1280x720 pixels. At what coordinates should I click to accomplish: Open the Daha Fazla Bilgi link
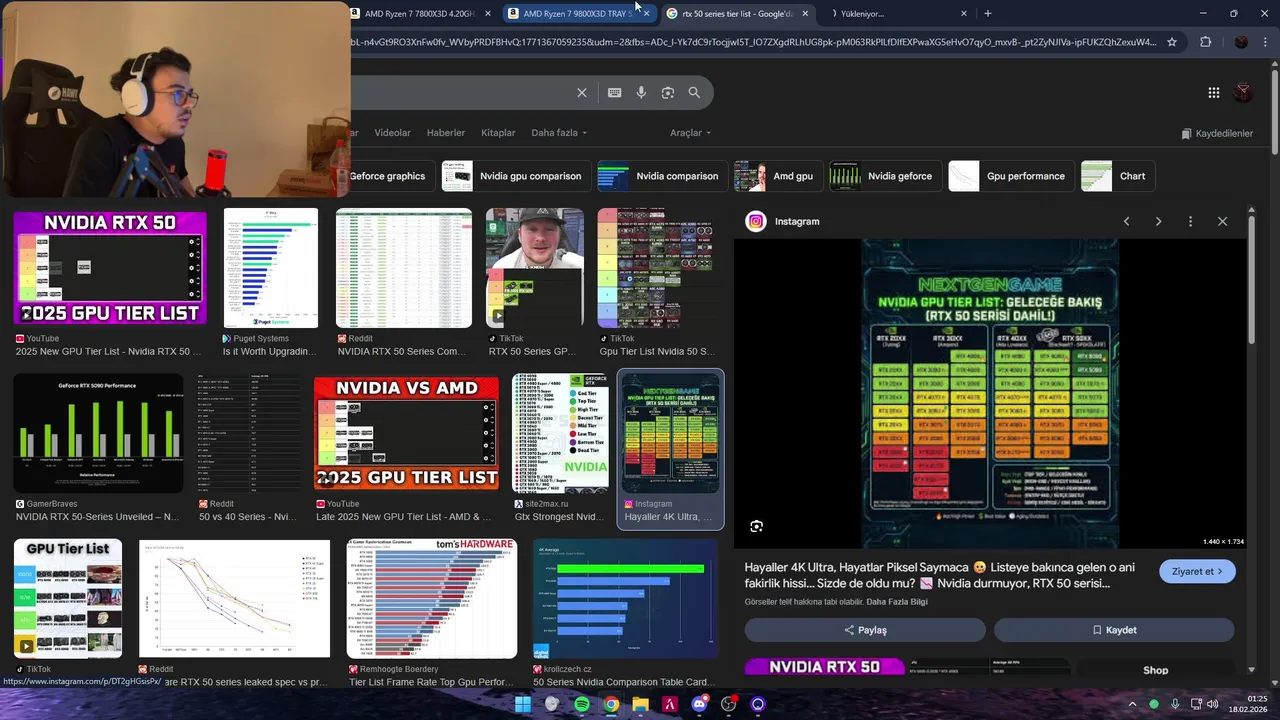pyautogui.click(x=897, y=602)
